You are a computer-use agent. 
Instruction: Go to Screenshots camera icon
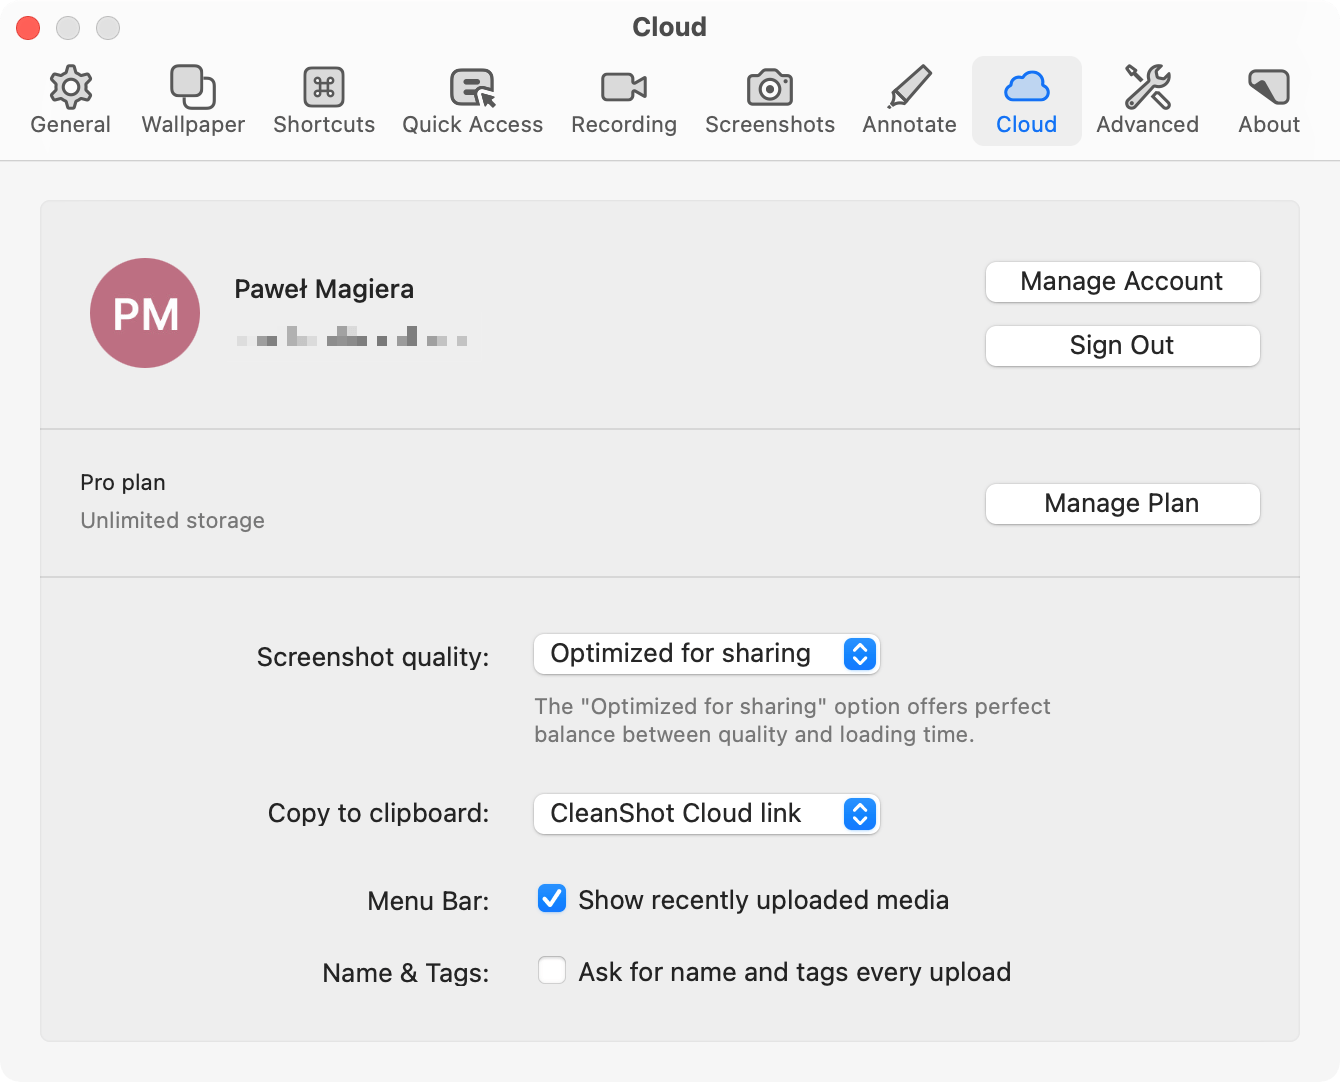click(x=769, y=89)
